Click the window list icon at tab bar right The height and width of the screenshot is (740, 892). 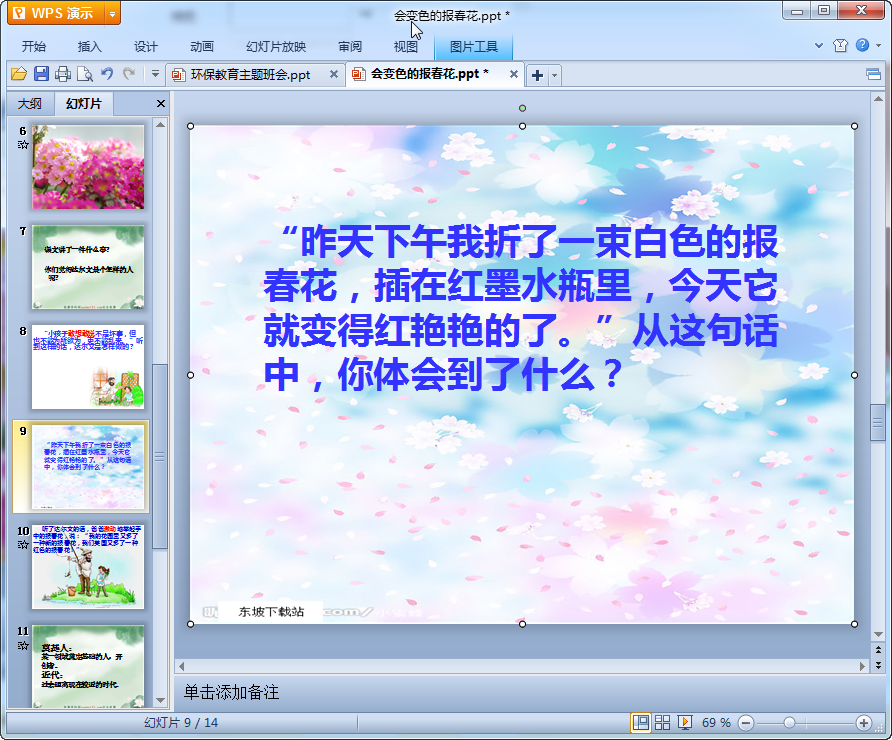[874, 74]
